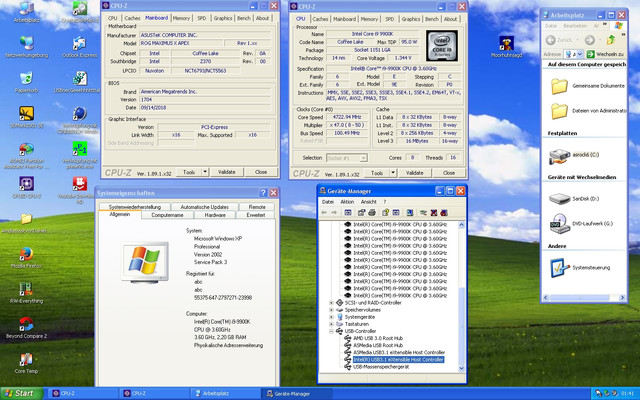Click Close in the right CPU-Z window
The image size is (640, 400).
coord(449,173)
